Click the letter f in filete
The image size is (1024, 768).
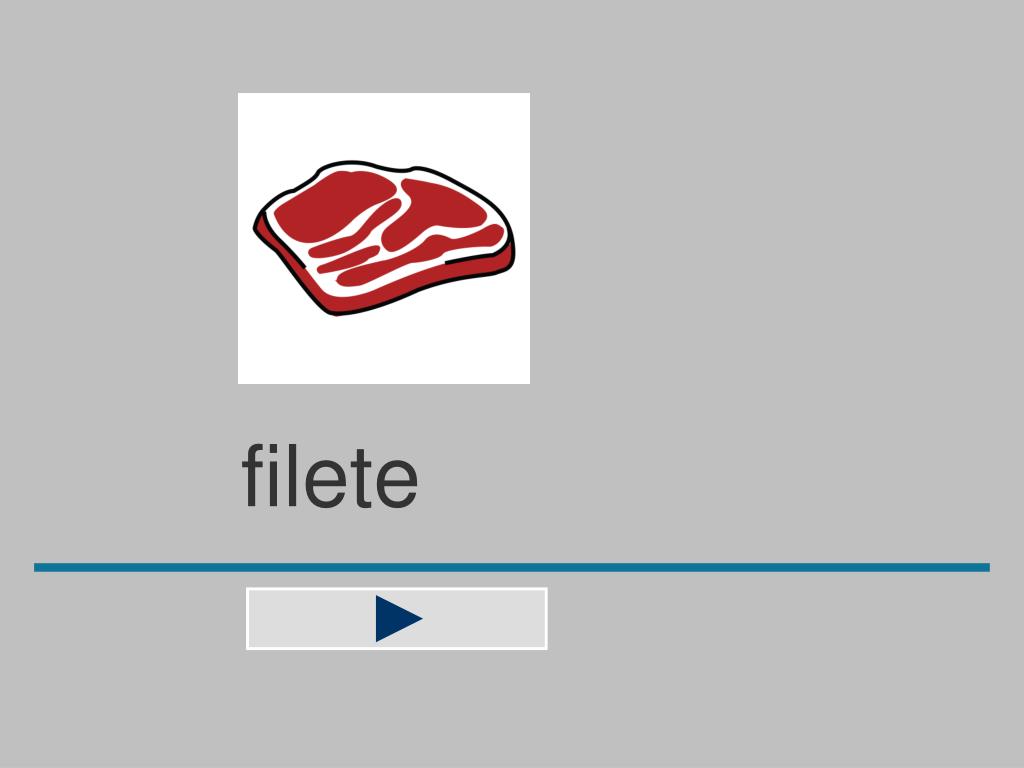click(x=252, y=475)
